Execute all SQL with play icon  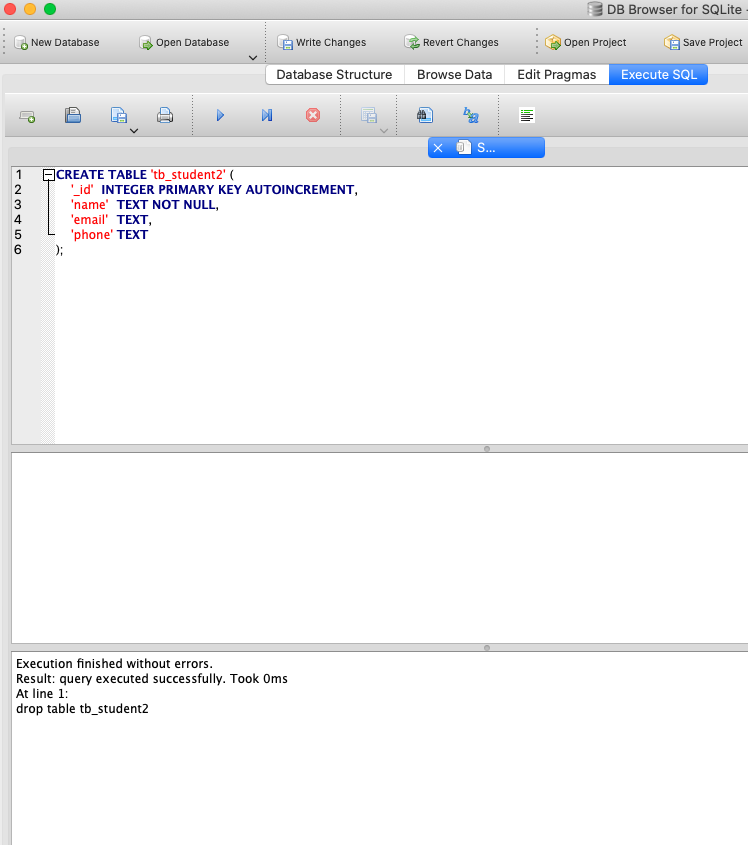tap(220, 115)
